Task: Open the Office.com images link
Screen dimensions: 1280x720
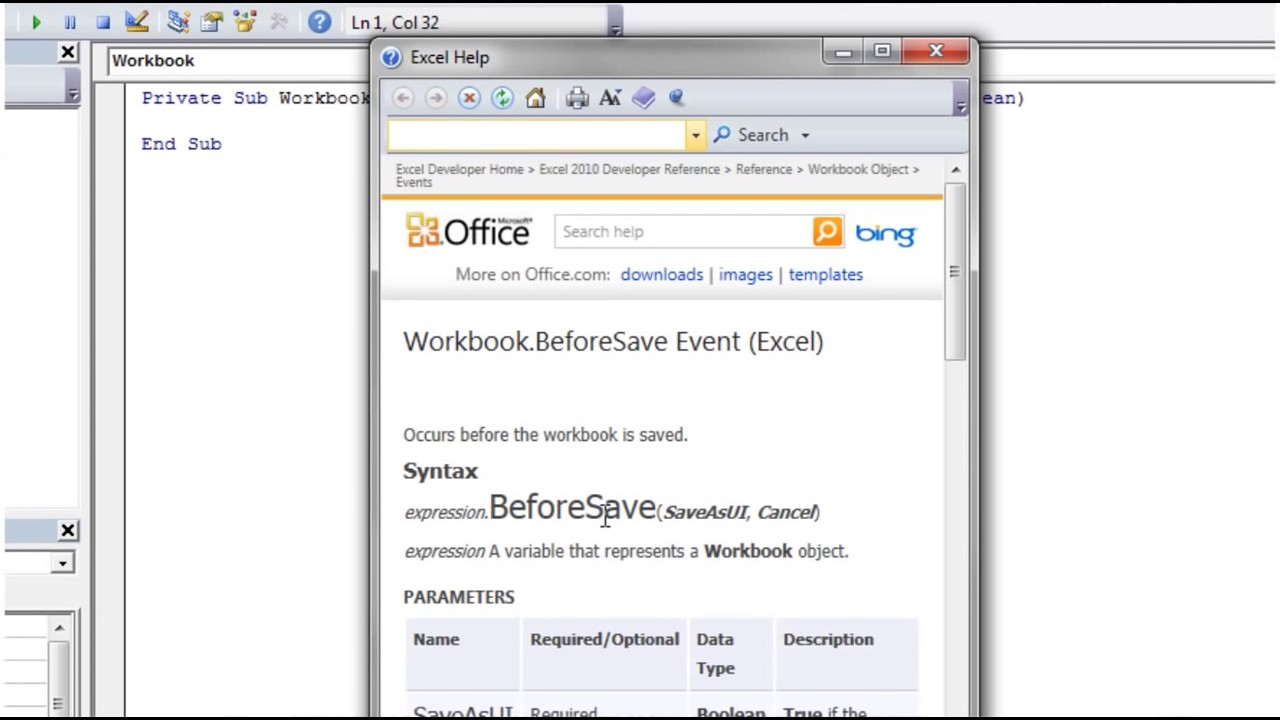Action: pos(745,274)
